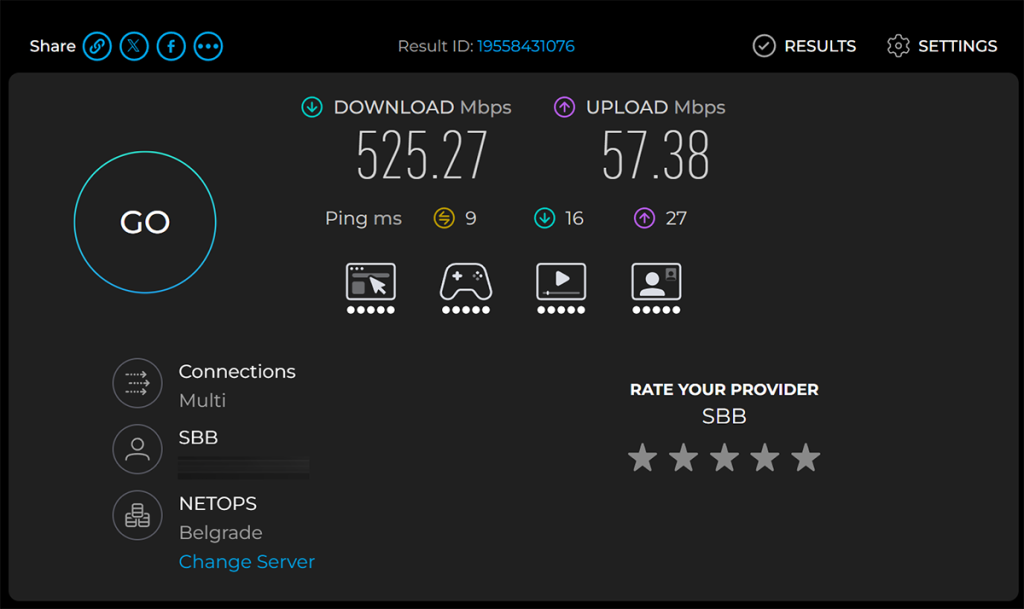Copy the result link via the share link icon
Image resolution: width=1024 pixels, height=609 pixels.
tap(97, 46)
